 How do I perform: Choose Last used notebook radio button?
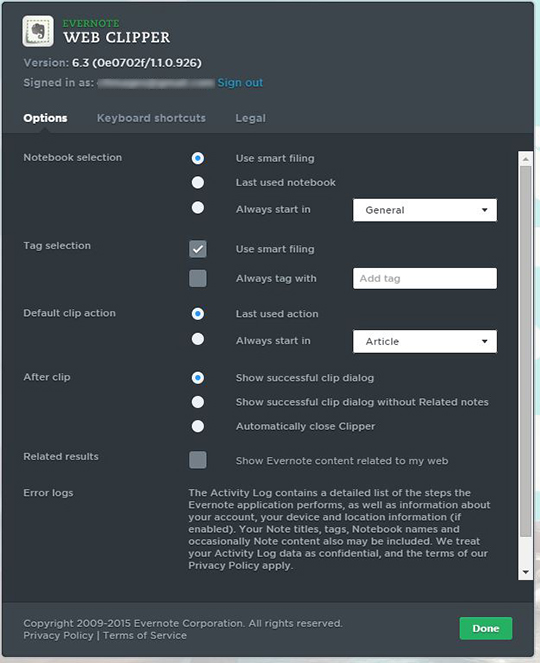pos(197,182)
